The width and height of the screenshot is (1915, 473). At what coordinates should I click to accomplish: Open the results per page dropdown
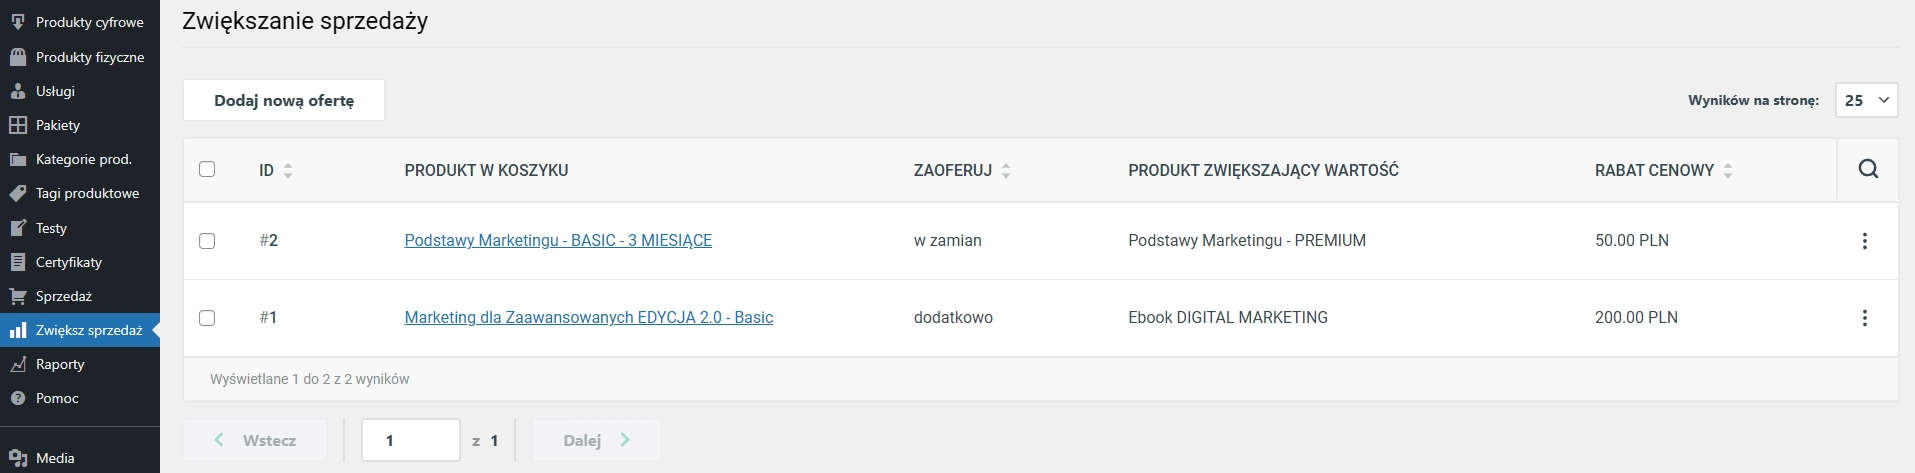(x=1866, y=100)
